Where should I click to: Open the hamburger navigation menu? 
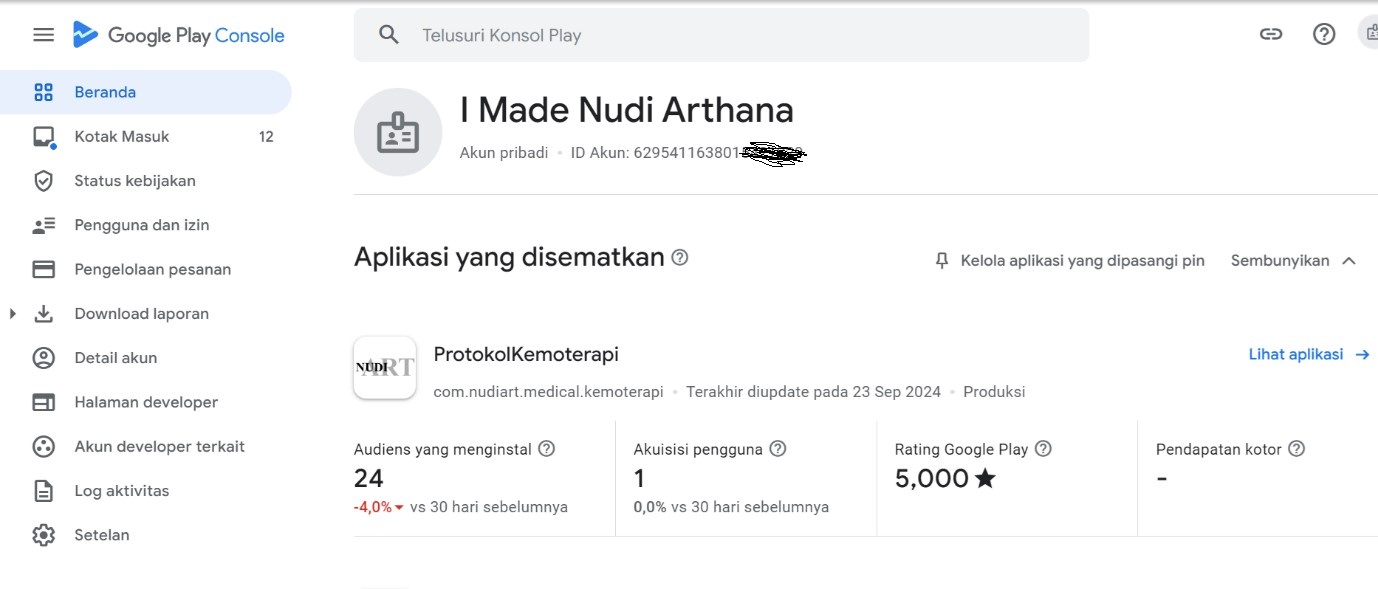point(43,35)
